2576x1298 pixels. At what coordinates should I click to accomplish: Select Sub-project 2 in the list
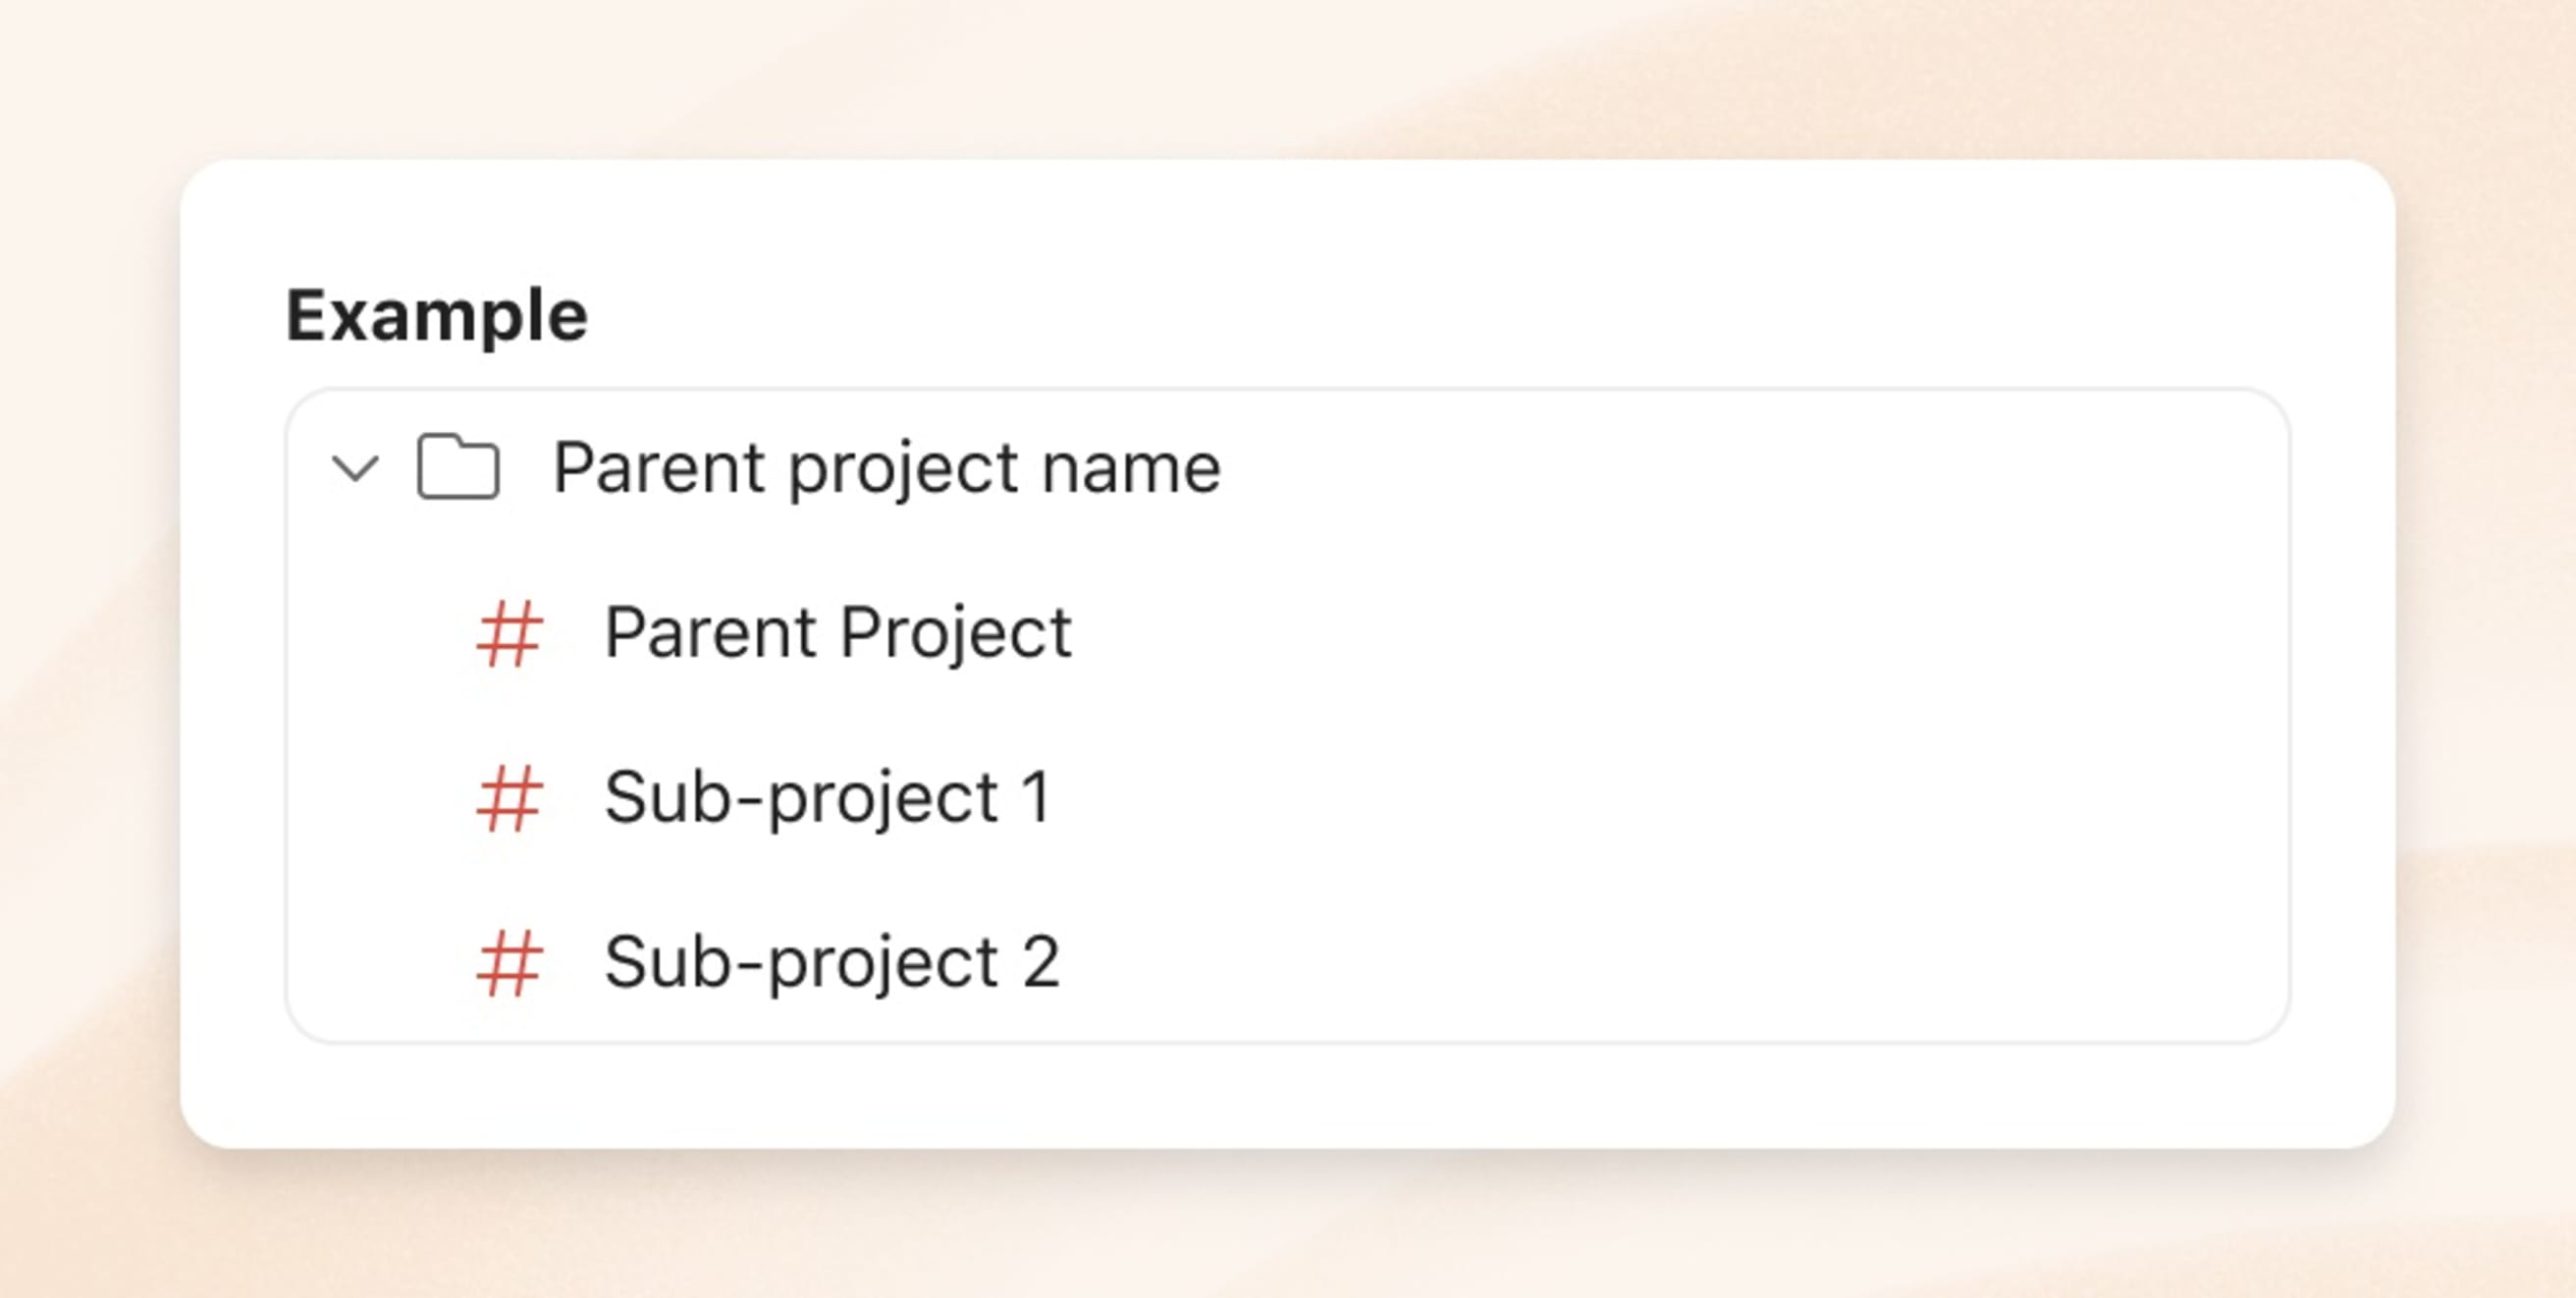tap(832, 963)
